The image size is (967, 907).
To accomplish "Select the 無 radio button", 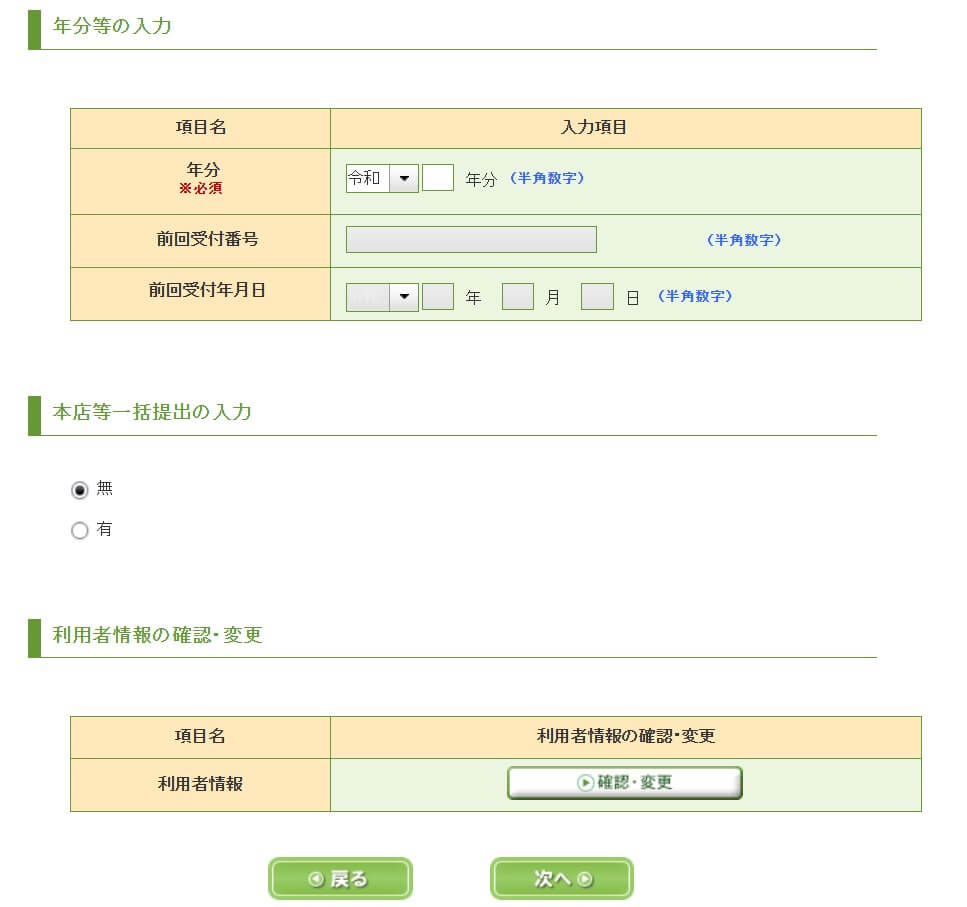I will tap(80, 490).
